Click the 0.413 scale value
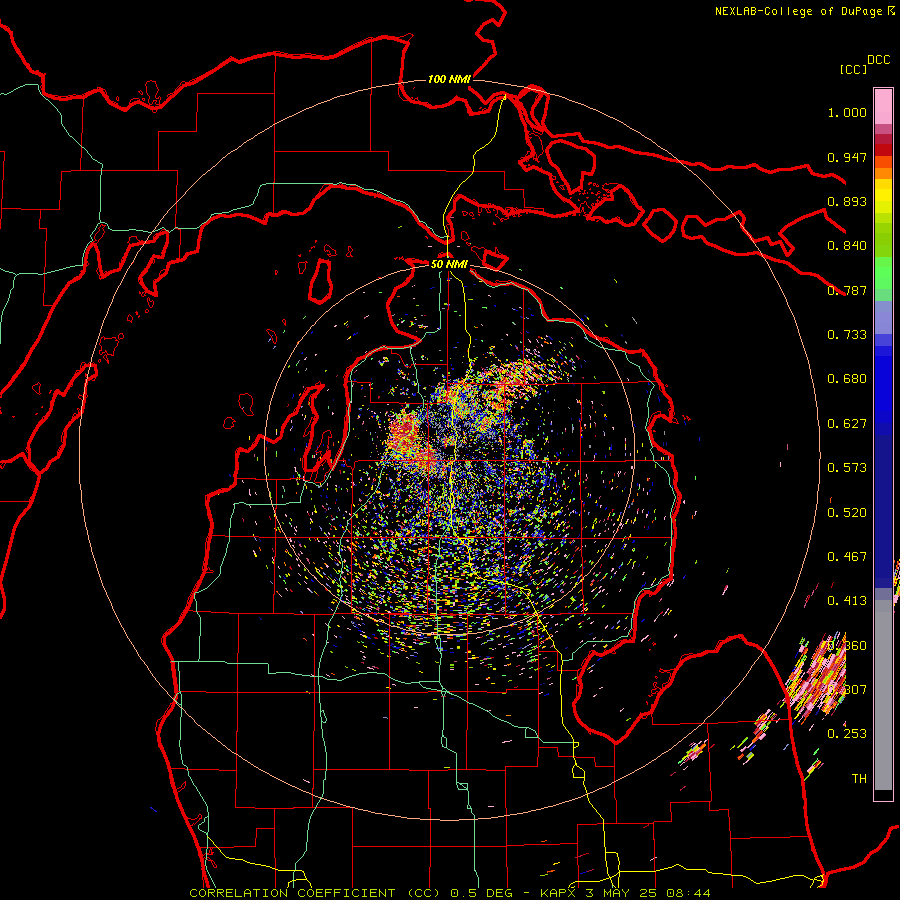 click(x=847, y=601)
